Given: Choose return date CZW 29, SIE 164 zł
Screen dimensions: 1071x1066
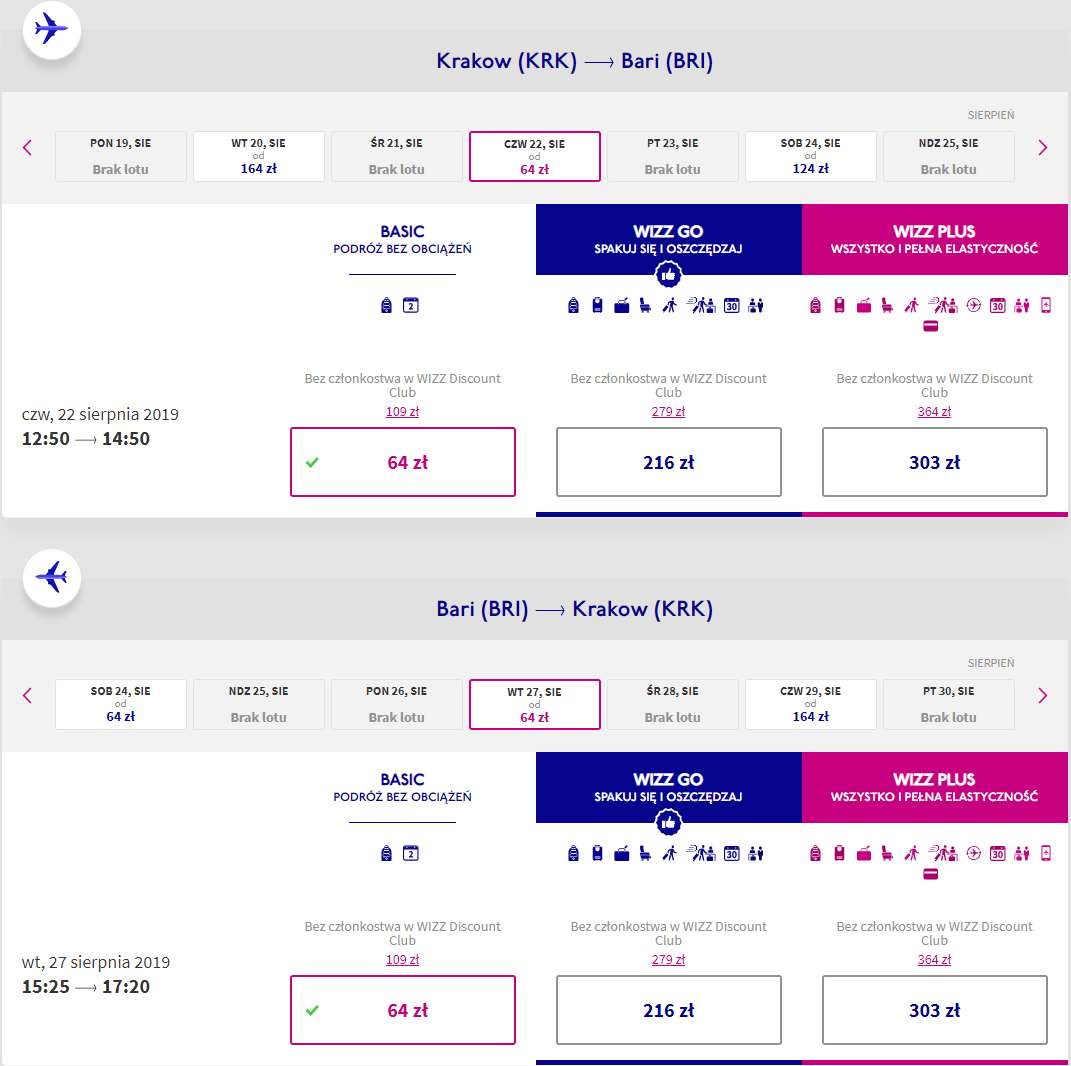Looking at the screenshot, I should click(811, 704).
